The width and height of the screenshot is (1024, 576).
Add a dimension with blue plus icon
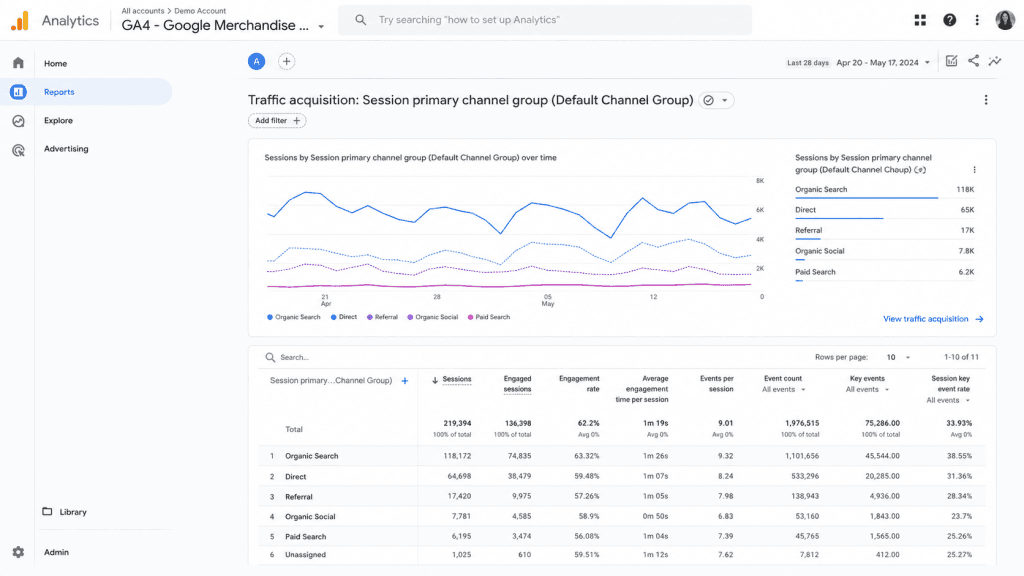pyautogui.click(x=405, y=381)
